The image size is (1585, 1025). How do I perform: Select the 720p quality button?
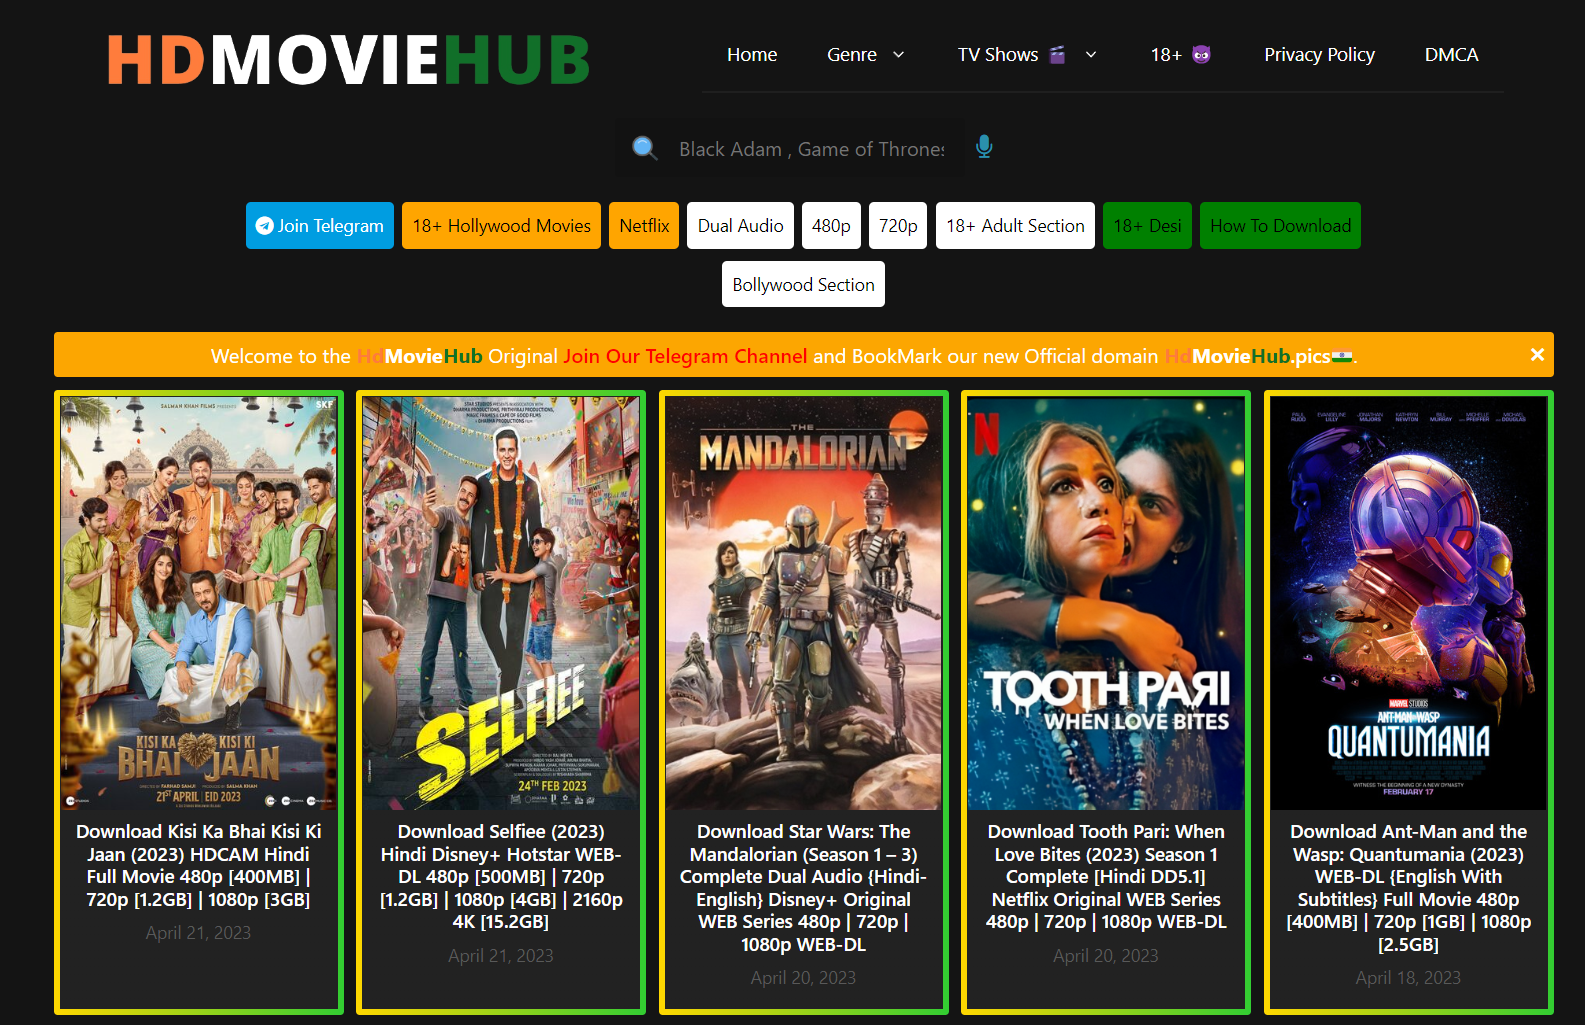[898, 226]
